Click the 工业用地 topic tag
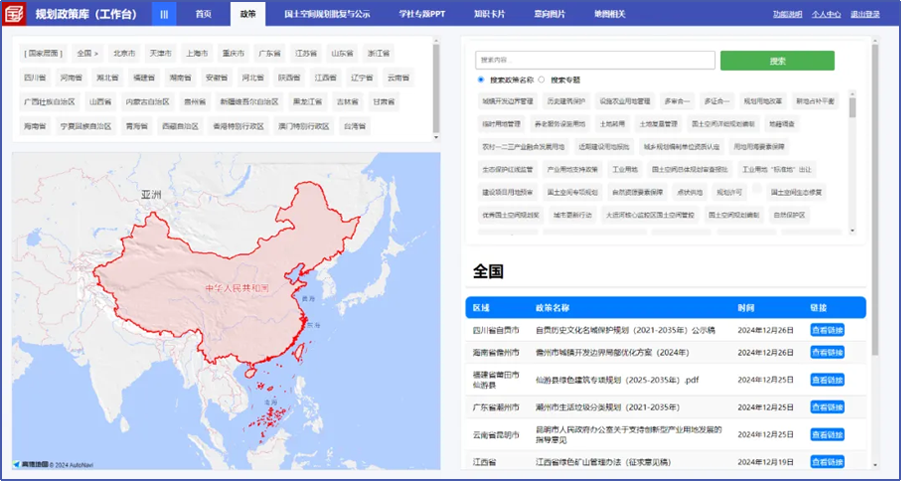This screenshot has height=481, width=901. point(625,170)
